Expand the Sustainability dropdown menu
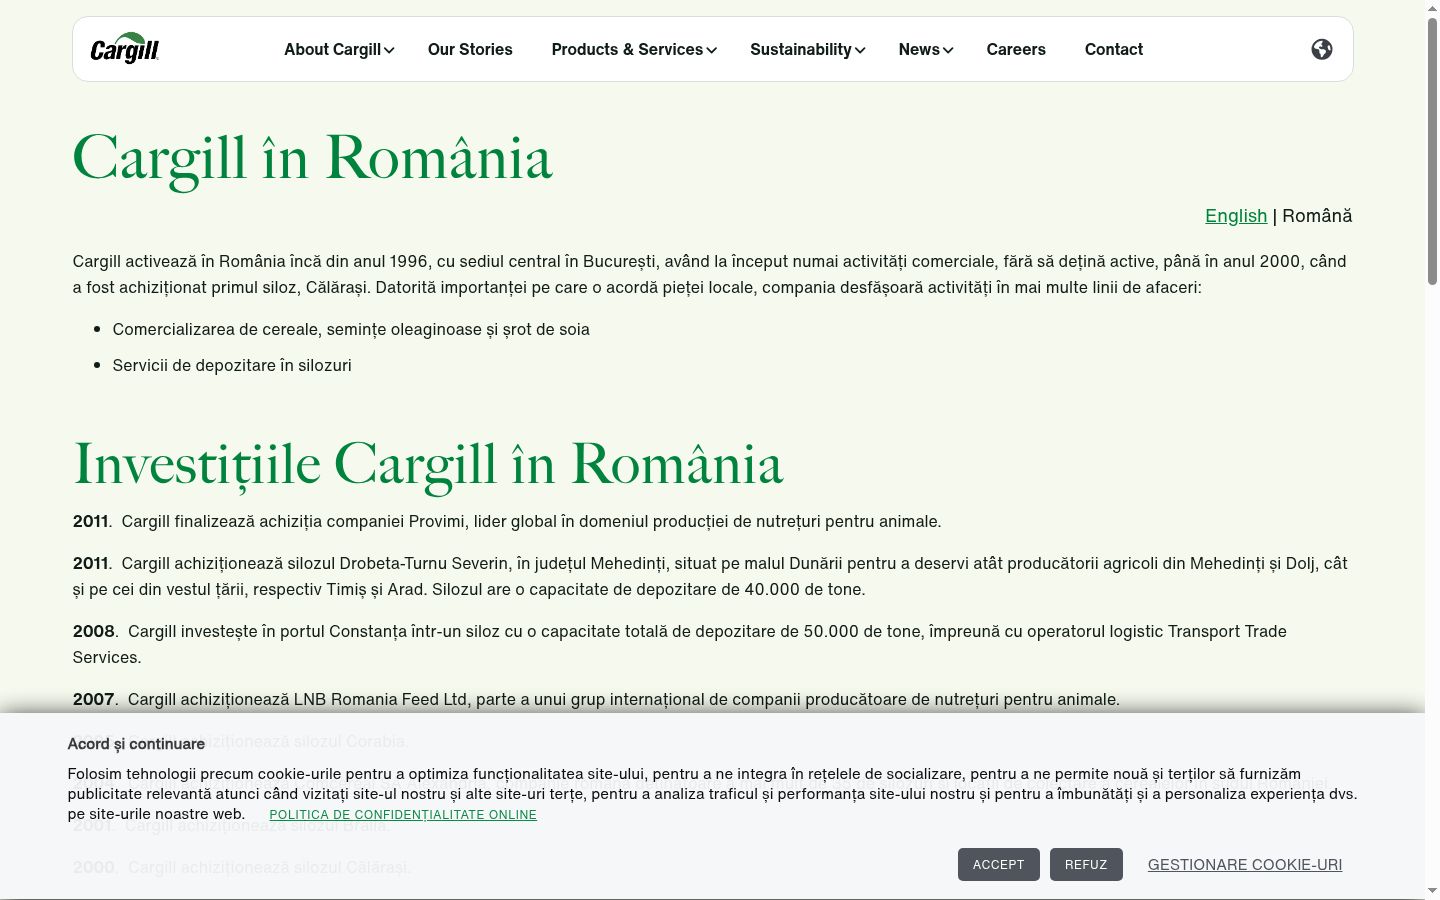The width and height of the screenshot is (1440, 900). tap(808, 49)
